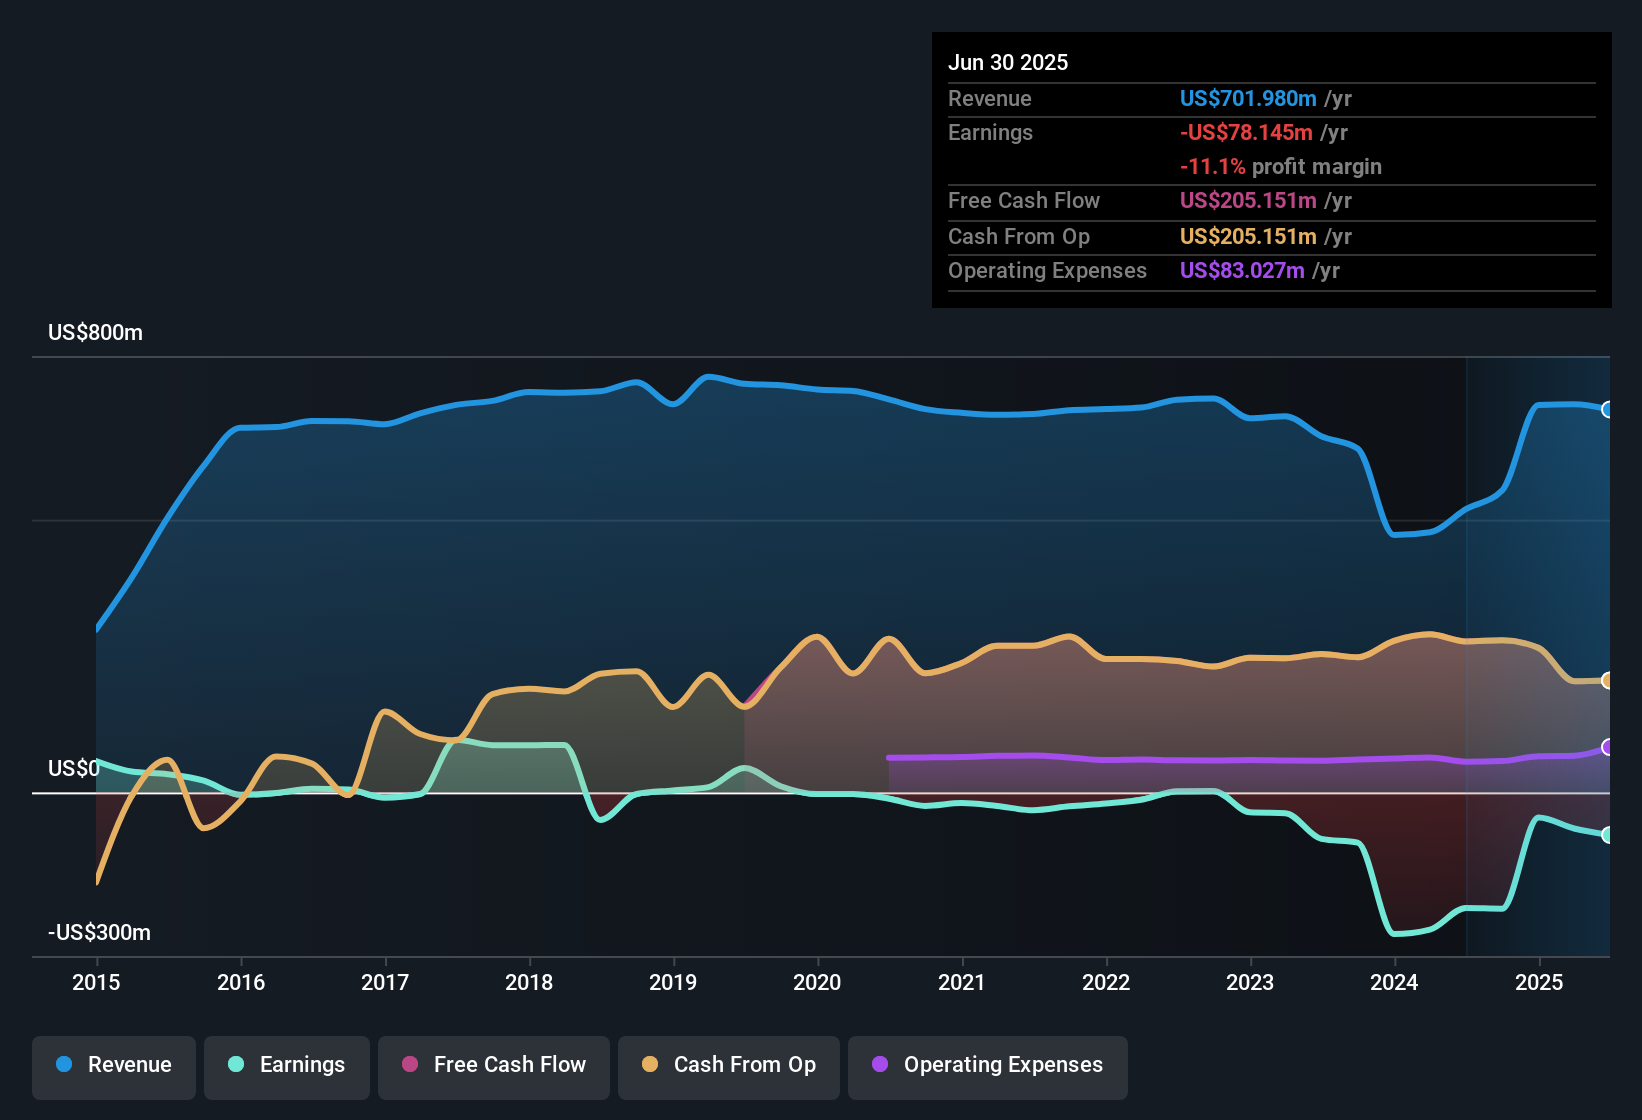Toggle the Revenue legend button
This screenshot has width=1642, height=1120.
pyautogui.click(x=114, y=1066)
